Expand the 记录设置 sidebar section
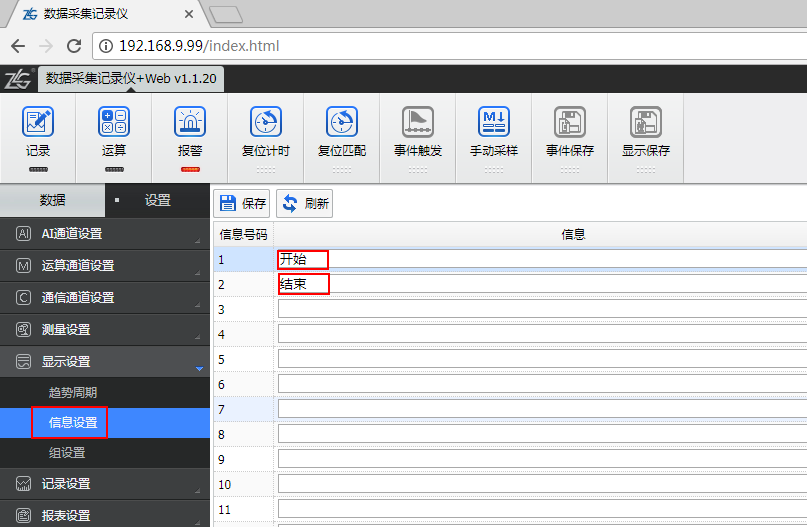This screenshot has width=807, height=527. click(105, 484)
